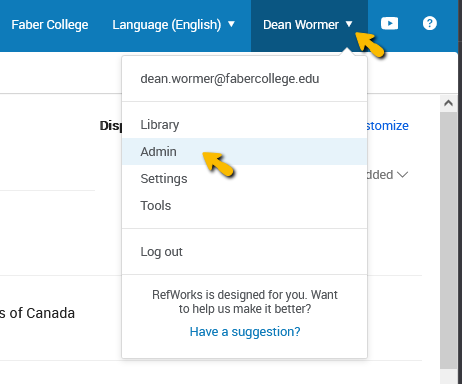Click the 'of Canada' reference title text
Viewport: 462px width, 384px height.
coord(37,313)
